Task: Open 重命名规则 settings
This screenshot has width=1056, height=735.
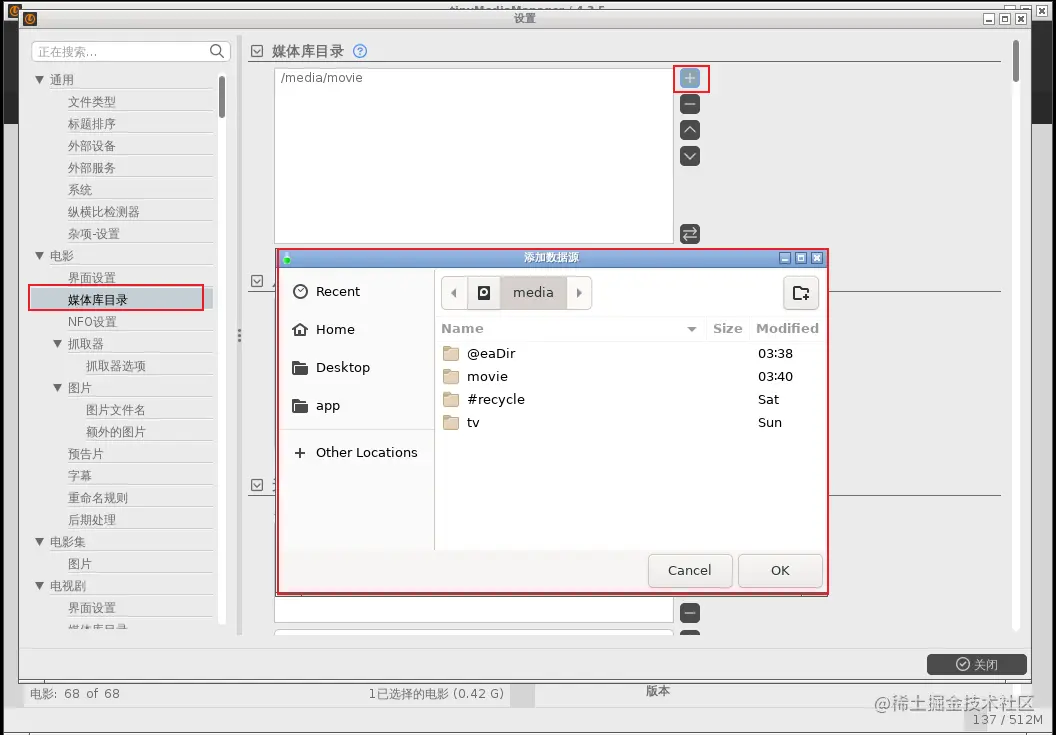Action: (x=98, y=498)
